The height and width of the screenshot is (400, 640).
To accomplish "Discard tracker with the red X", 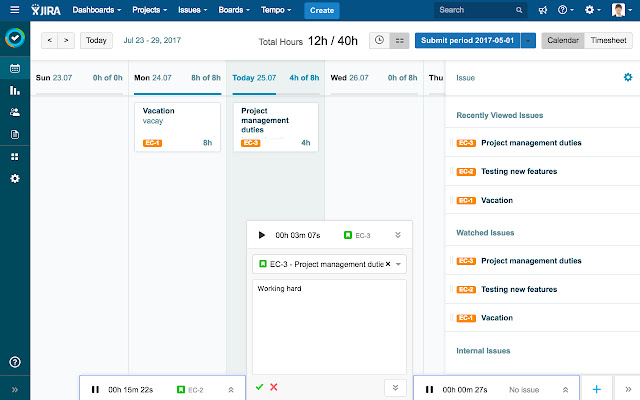I will (x=274, y=386).
